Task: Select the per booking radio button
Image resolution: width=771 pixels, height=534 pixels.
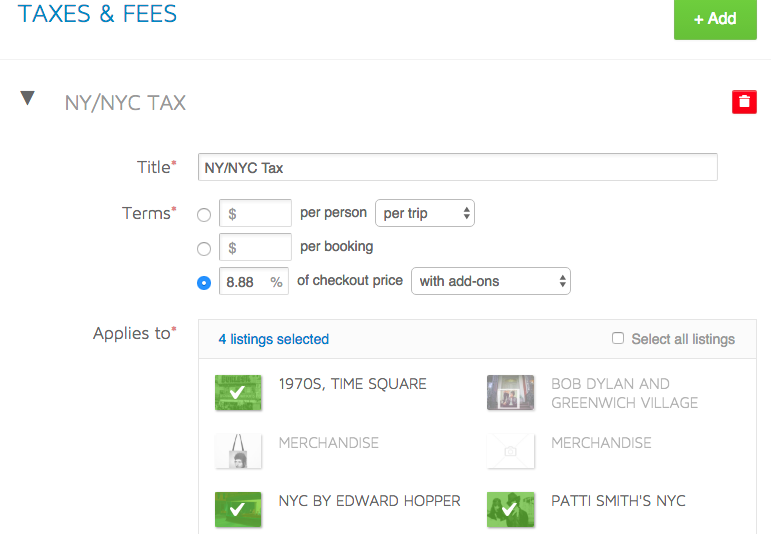Action: pos(204,249)
